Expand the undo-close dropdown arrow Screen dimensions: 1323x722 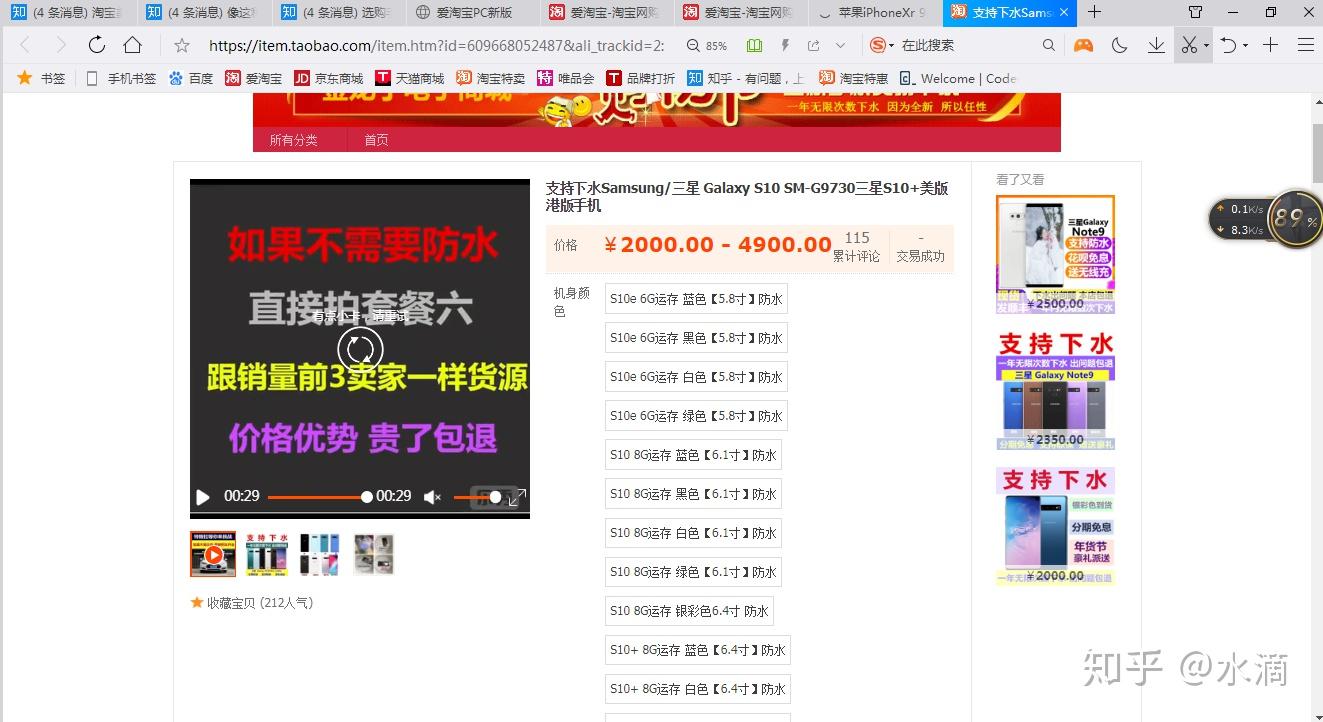tap(1247, 46)
